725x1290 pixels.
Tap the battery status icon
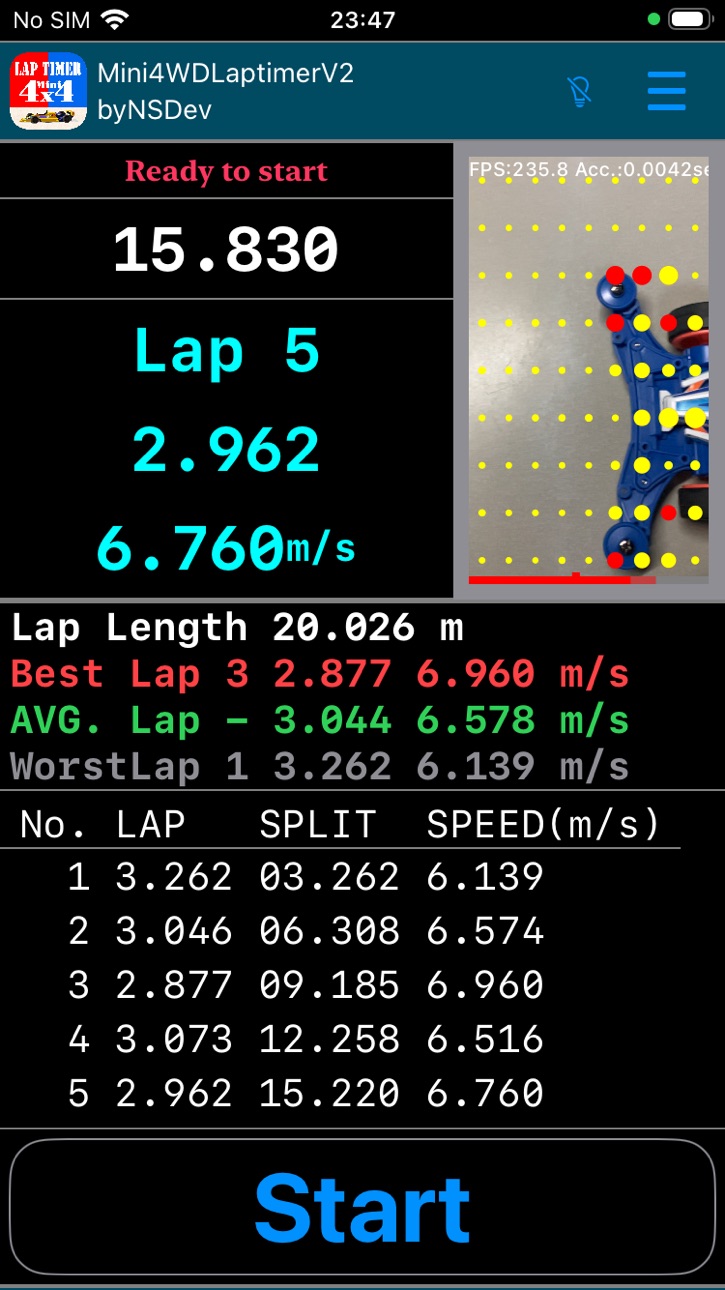pyautogui.click(x=690, y=19)
